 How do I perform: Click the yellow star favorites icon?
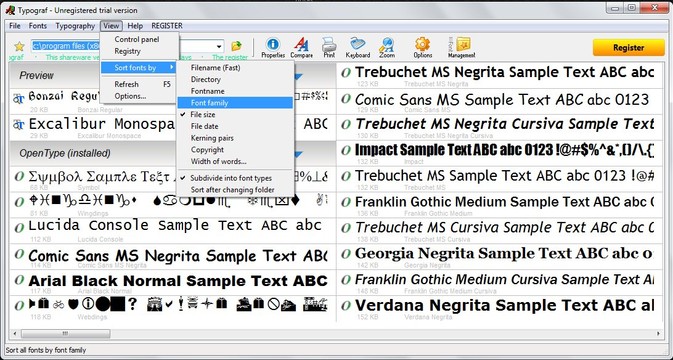(19, 46)
